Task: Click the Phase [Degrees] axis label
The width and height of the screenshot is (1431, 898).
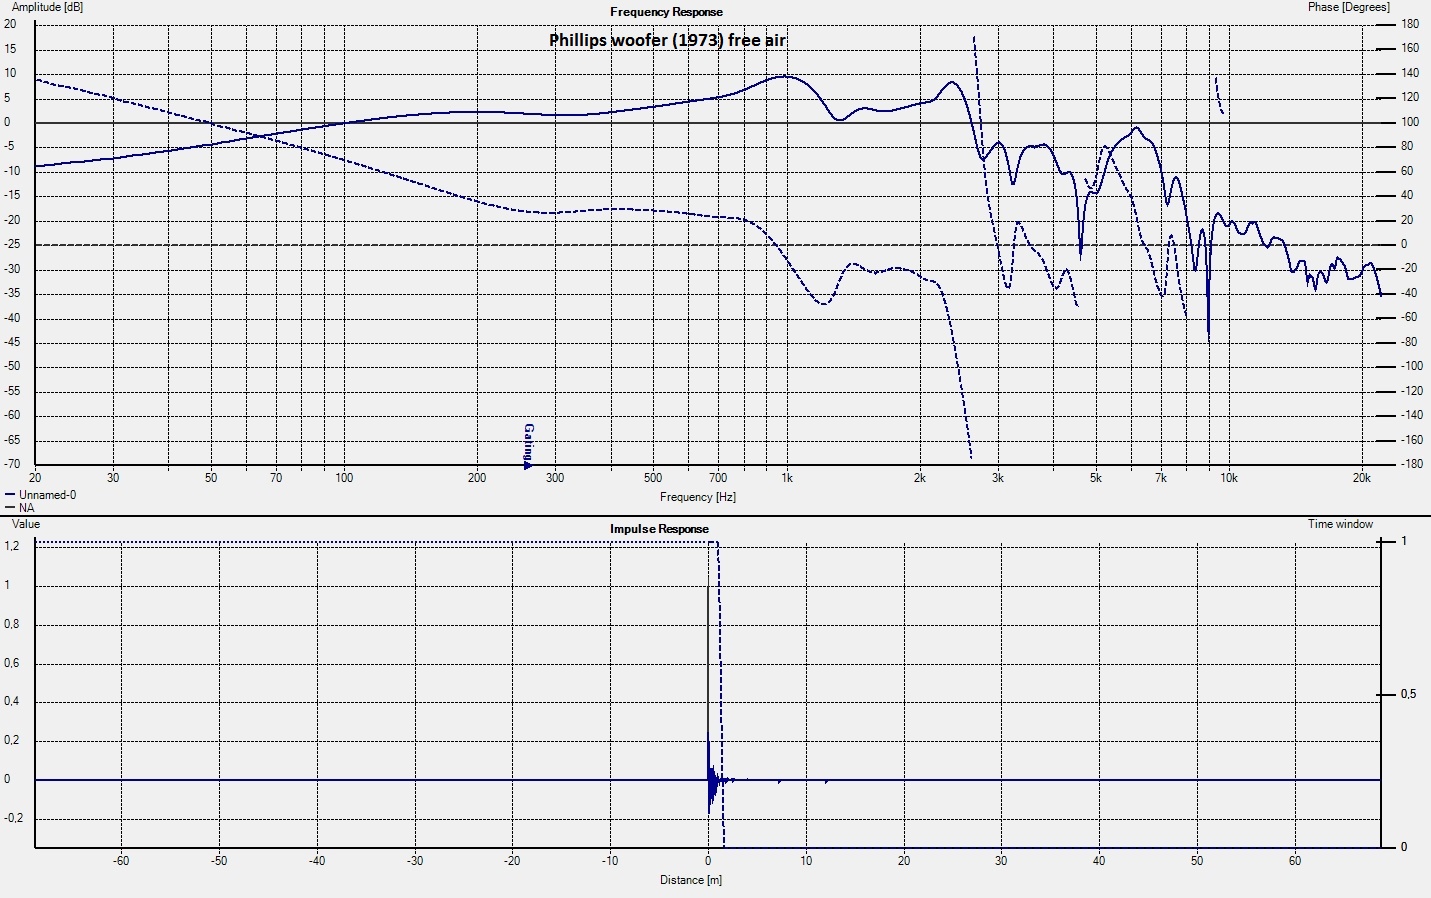Action: [x=1348, y=7]
